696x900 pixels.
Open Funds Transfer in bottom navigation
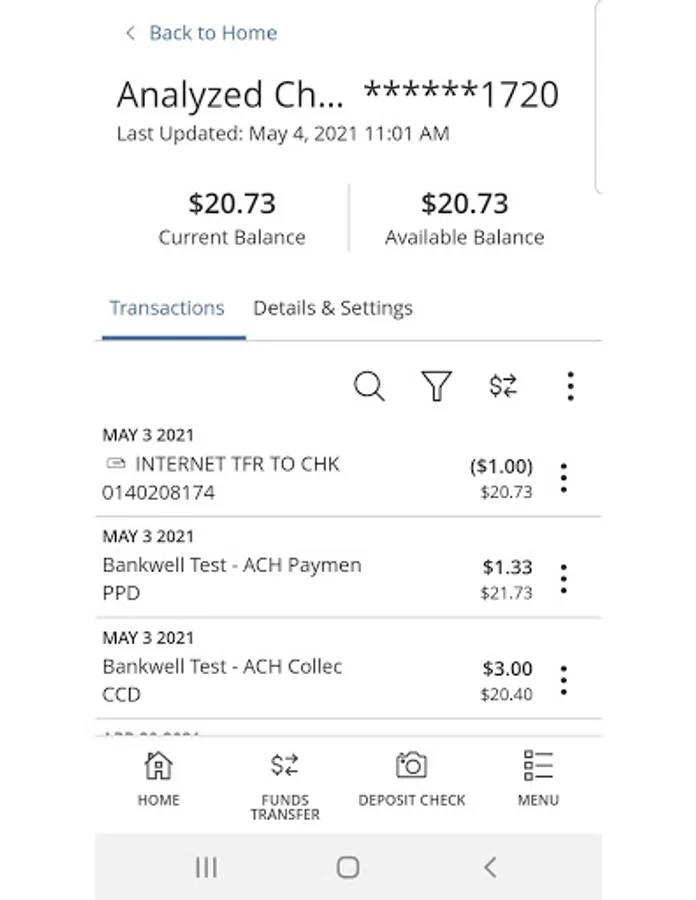(x=285, y=785)
